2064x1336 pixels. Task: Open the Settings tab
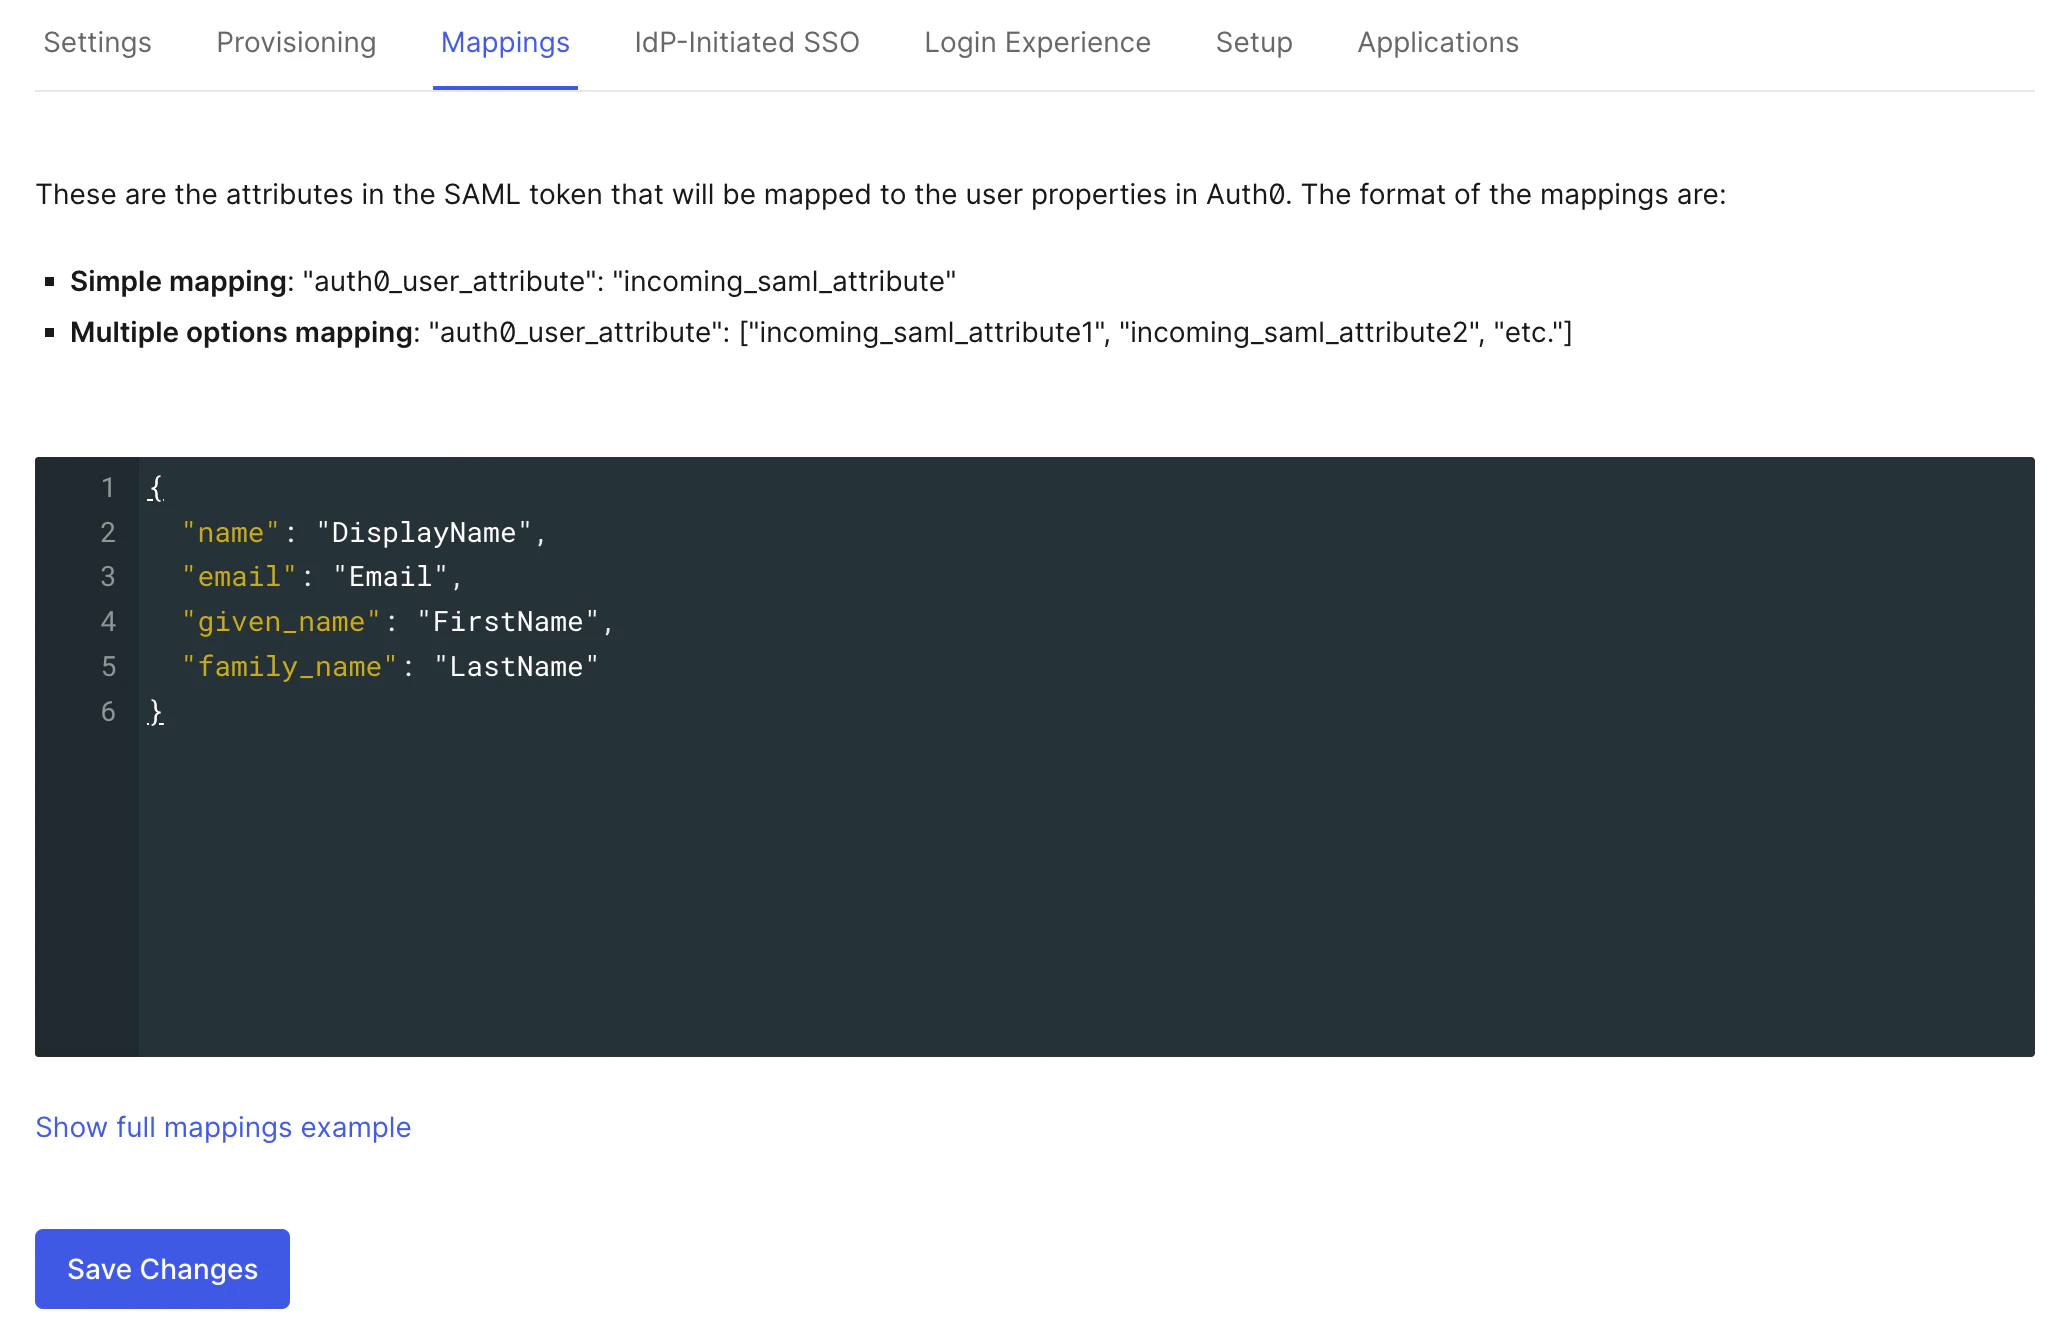coord(97,42)
